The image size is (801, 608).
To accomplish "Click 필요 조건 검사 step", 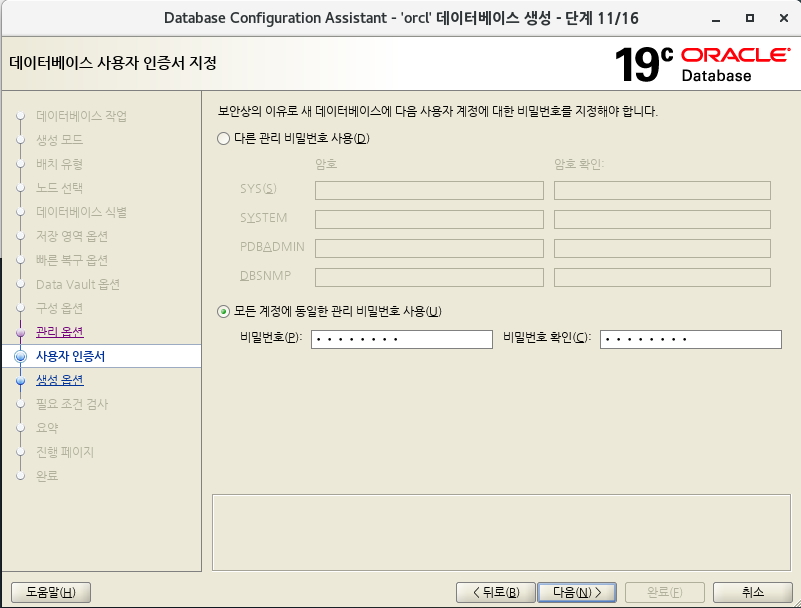I will pyautogui.click(x=72, y=404).
